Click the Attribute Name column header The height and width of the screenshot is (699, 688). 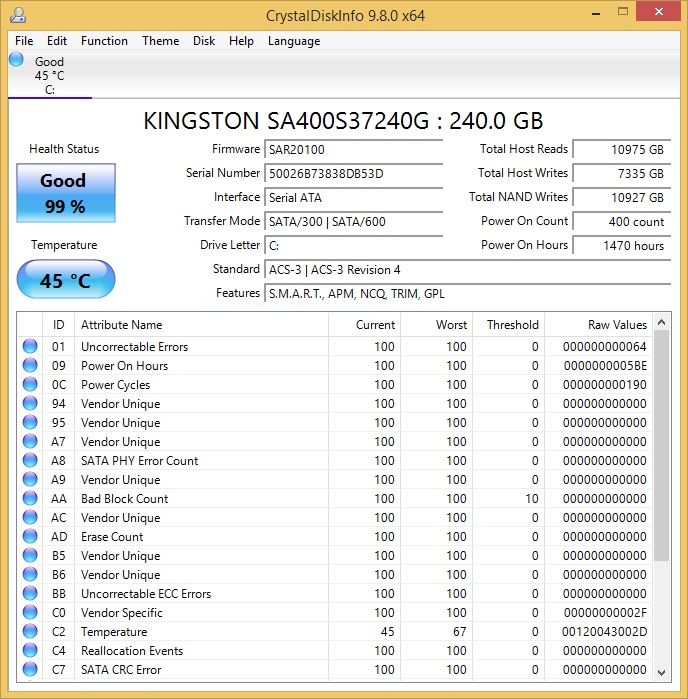[x=201, y=325]
